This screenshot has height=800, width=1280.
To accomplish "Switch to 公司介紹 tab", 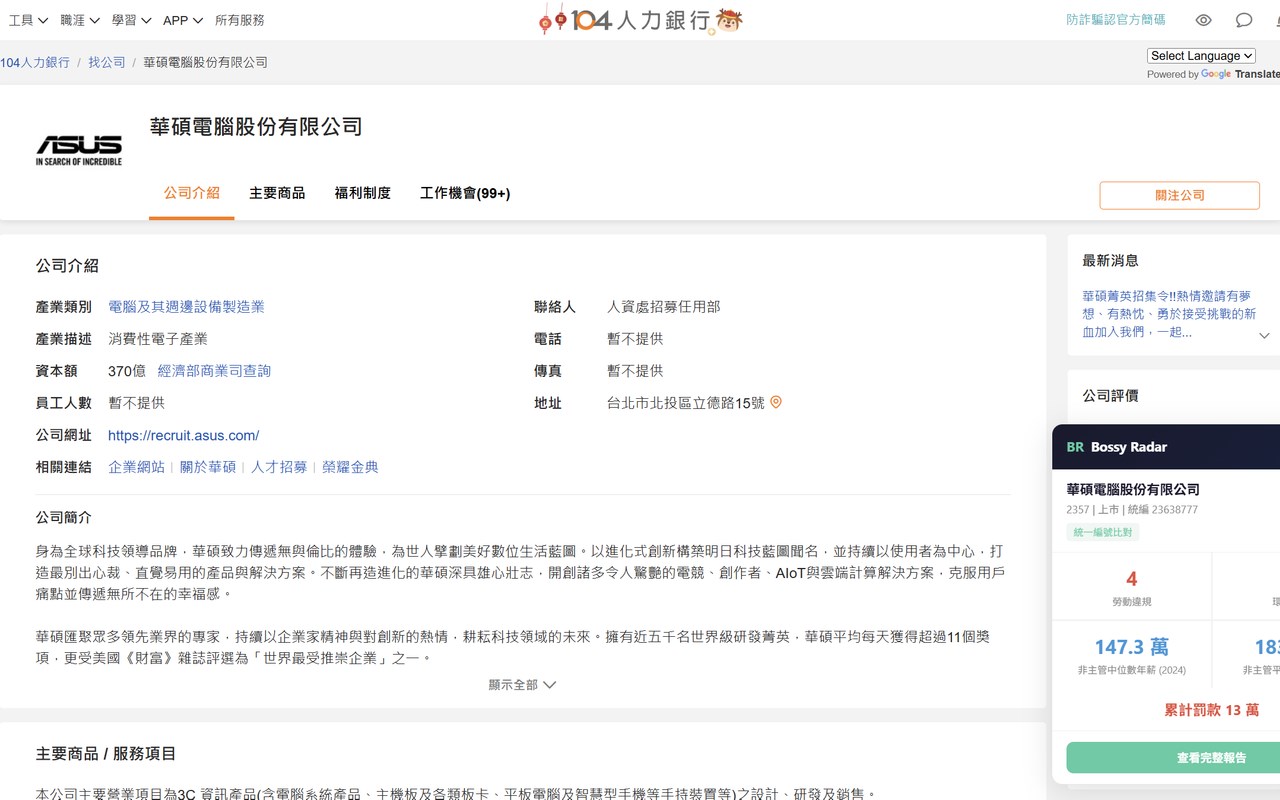I will 192,193.
